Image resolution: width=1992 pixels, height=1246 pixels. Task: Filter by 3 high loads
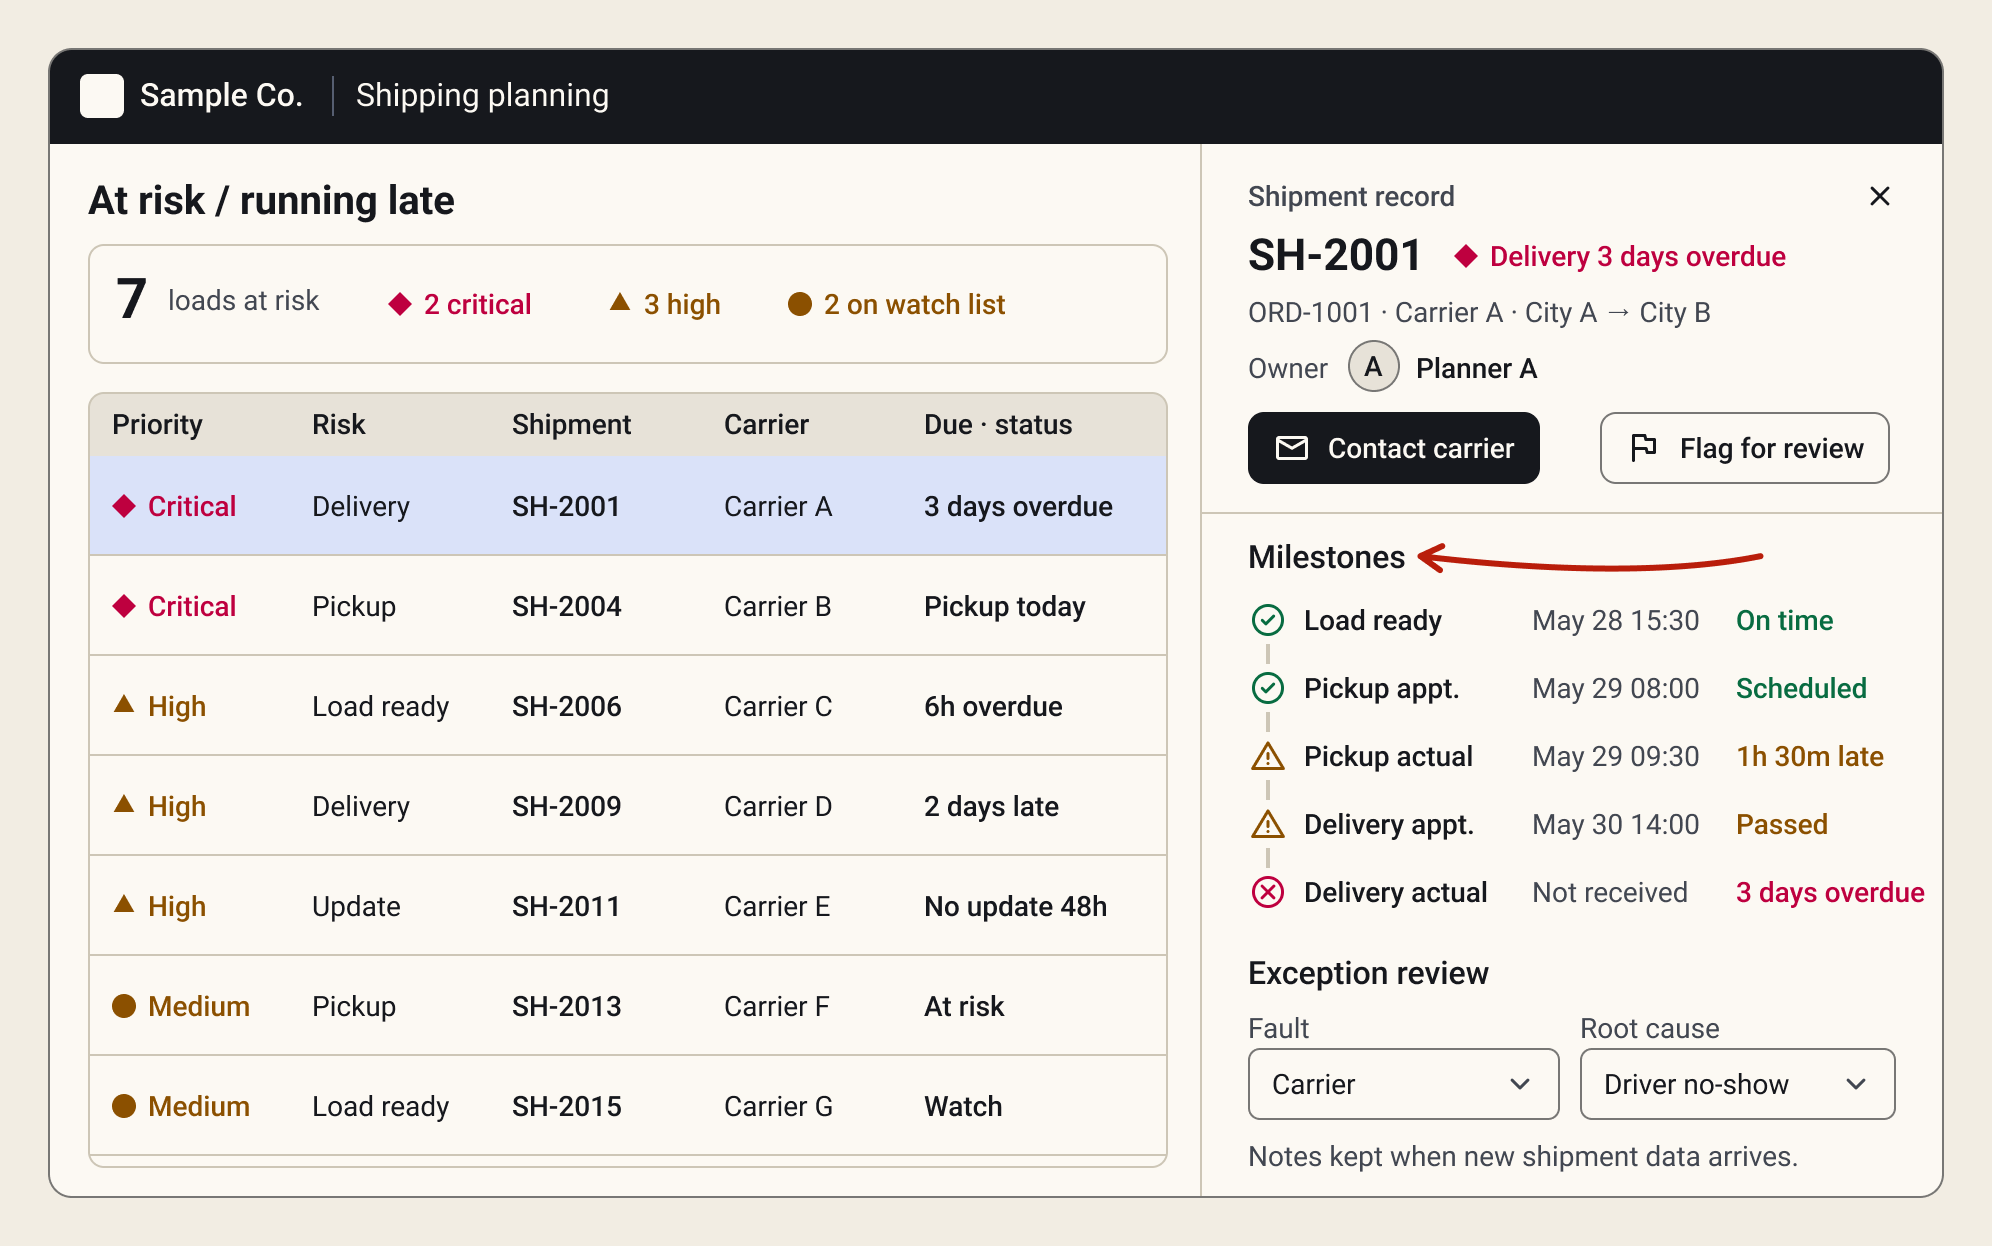tap(665, 304)
